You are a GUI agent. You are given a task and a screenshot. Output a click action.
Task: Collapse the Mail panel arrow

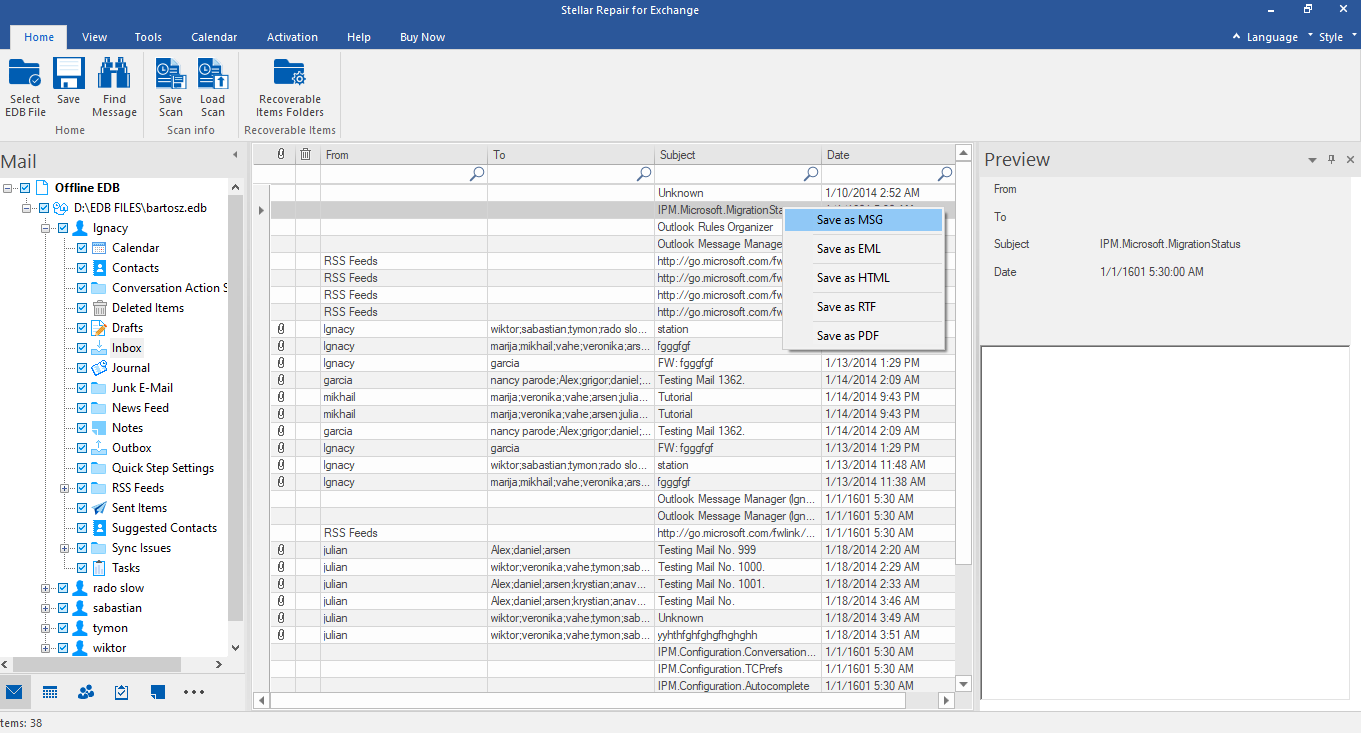pos(235,155)
